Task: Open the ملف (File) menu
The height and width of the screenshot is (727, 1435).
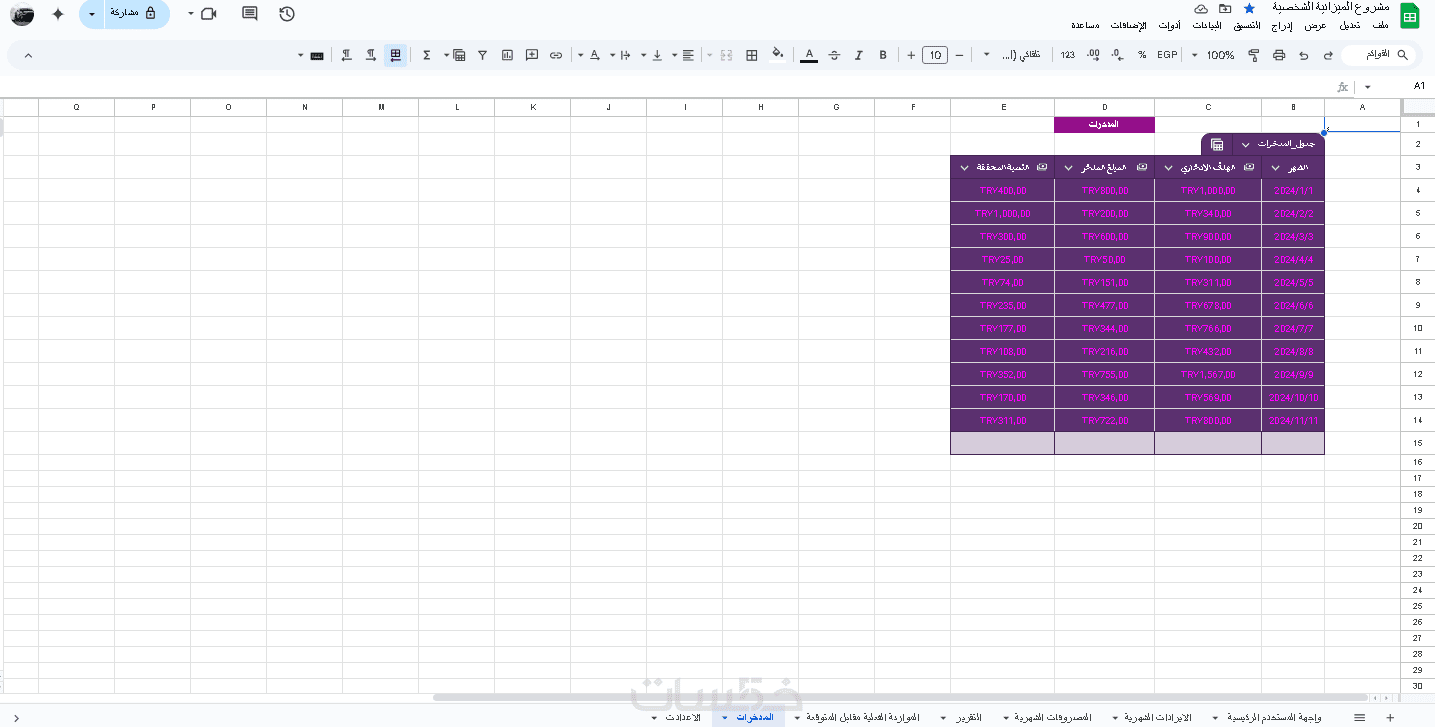Action: click(x=1380, y=24)
